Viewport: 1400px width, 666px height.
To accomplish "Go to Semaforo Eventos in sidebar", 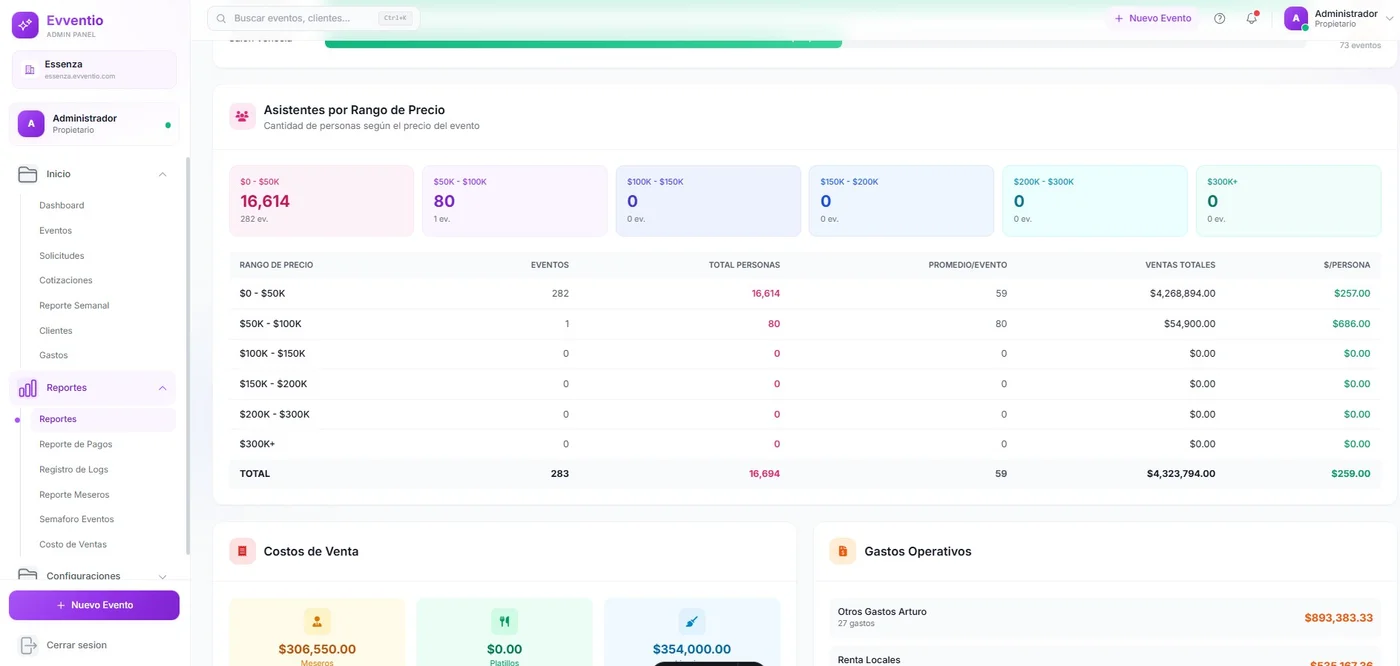I will point(77,519).
